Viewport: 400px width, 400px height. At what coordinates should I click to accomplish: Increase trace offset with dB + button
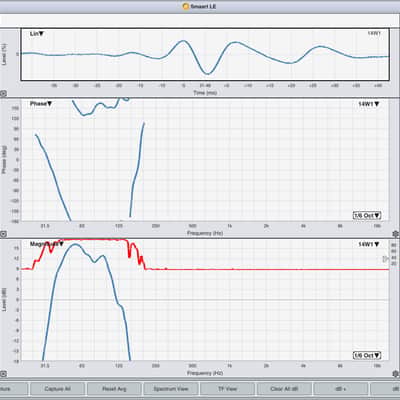(341, 389)
